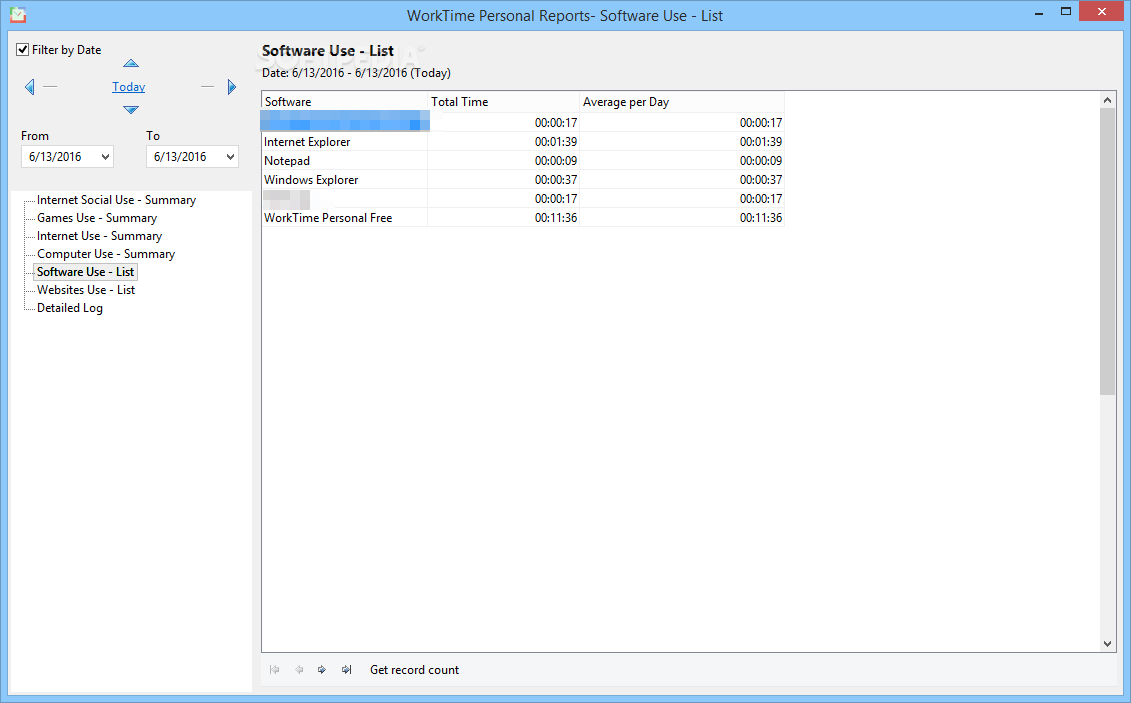Go to last record navigation icon
The image size is (1131, 703).
pyautogui.click(x=346, y=670)
